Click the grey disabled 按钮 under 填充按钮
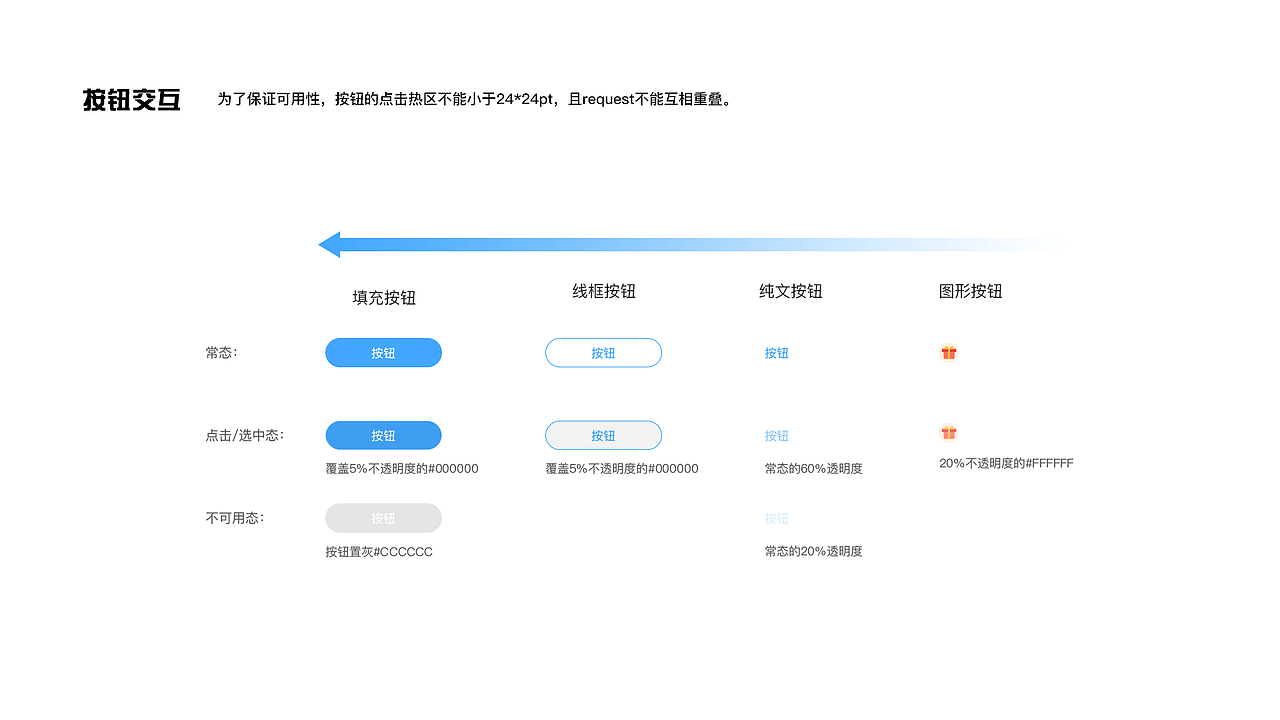 [x=383, y=517]
